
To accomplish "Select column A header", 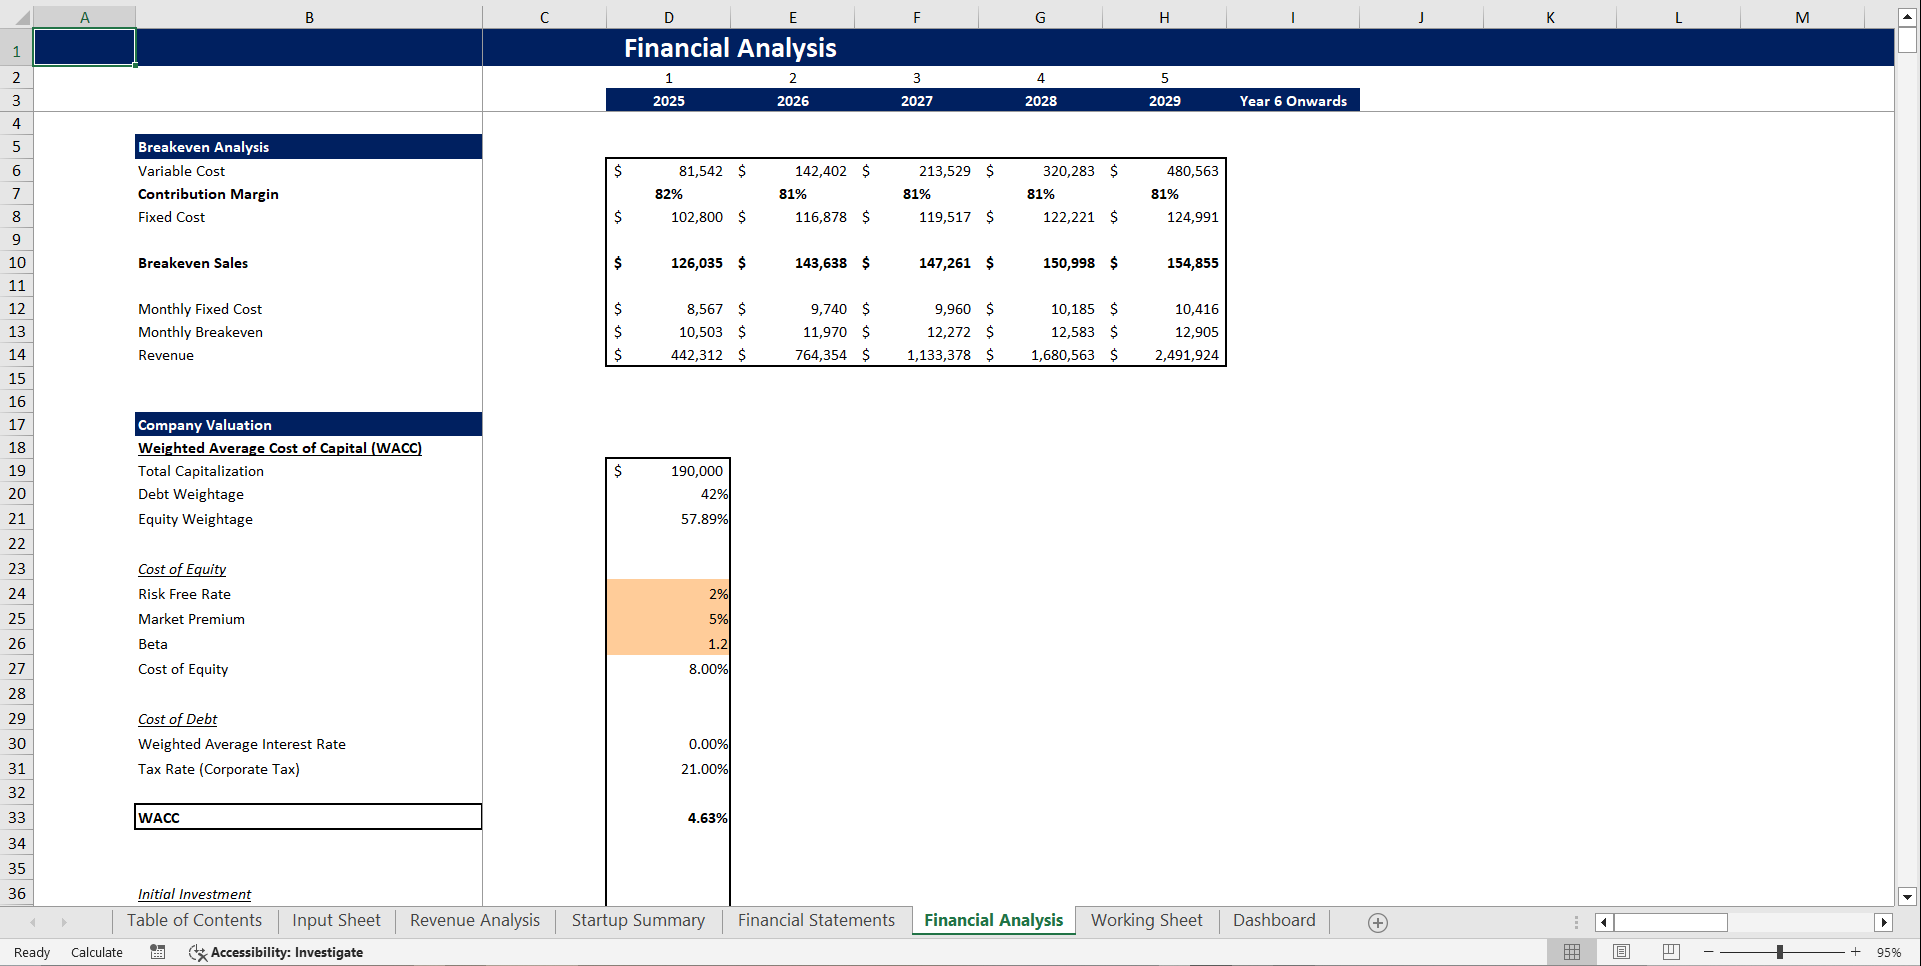I will tap(85, 16).
